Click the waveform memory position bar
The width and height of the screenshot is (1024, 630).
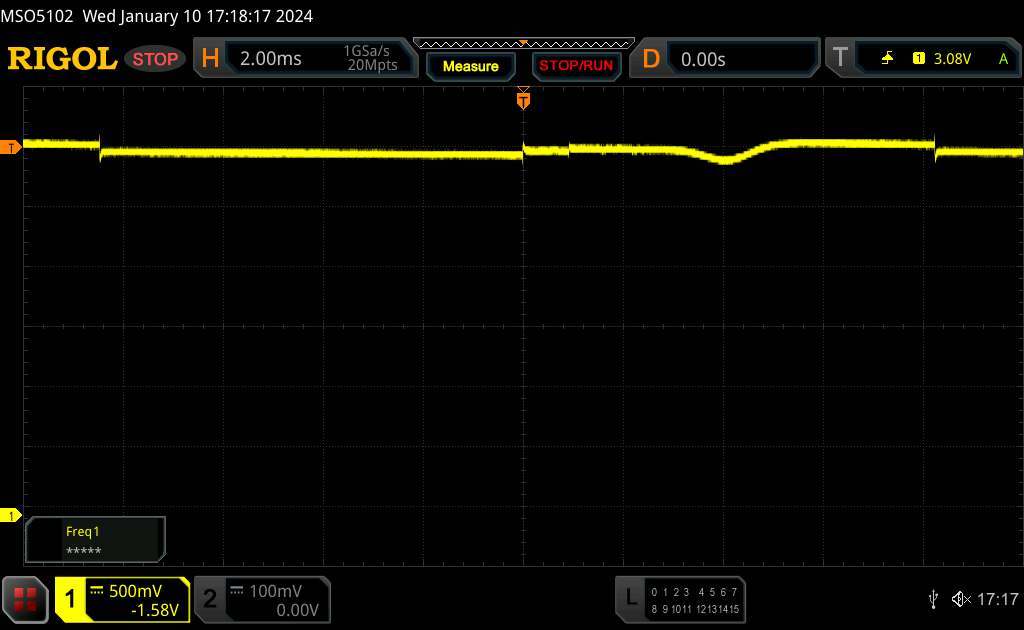523,43
